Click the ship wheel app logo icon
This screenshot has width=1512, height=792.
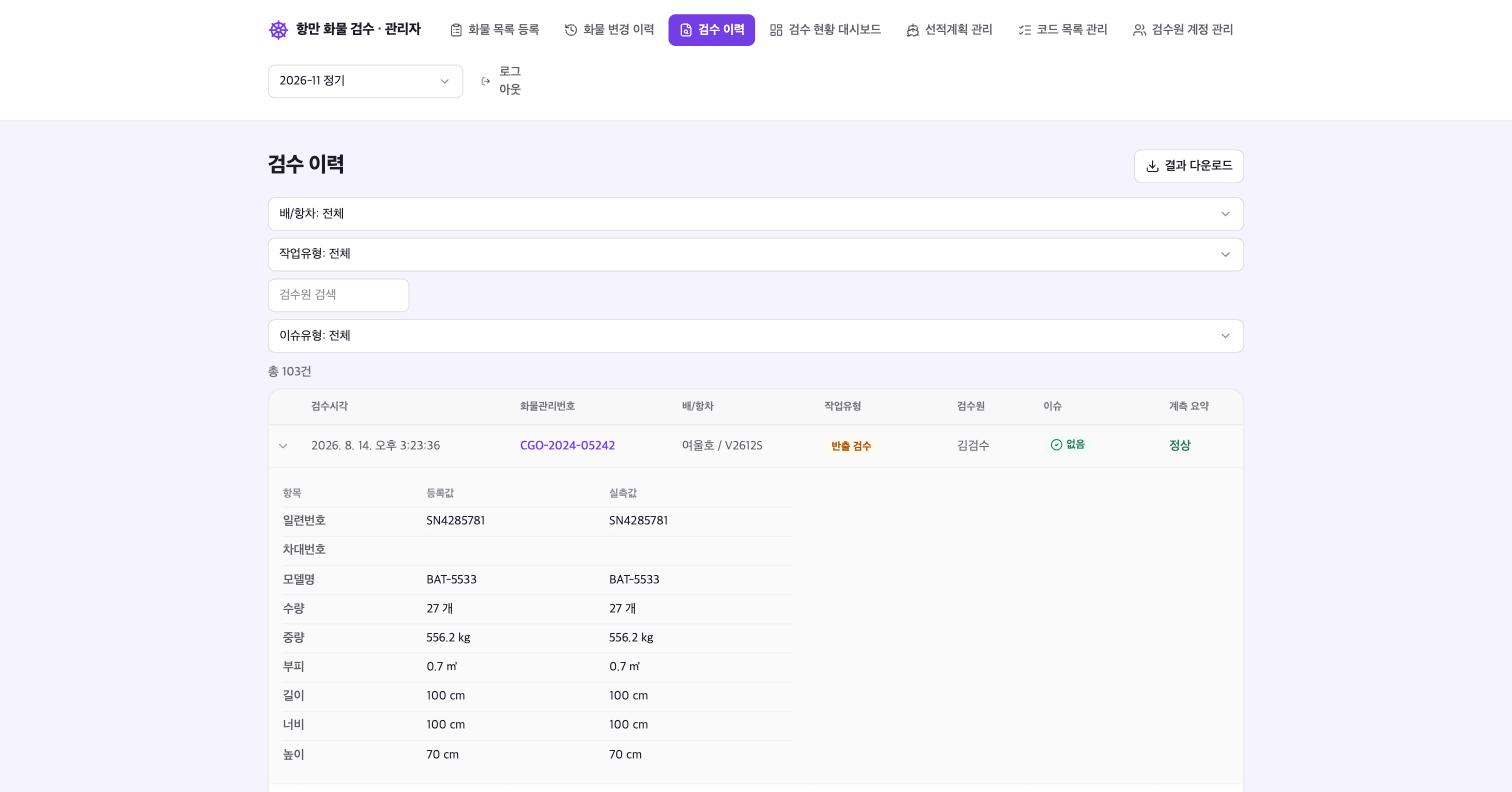click(279, 30)
